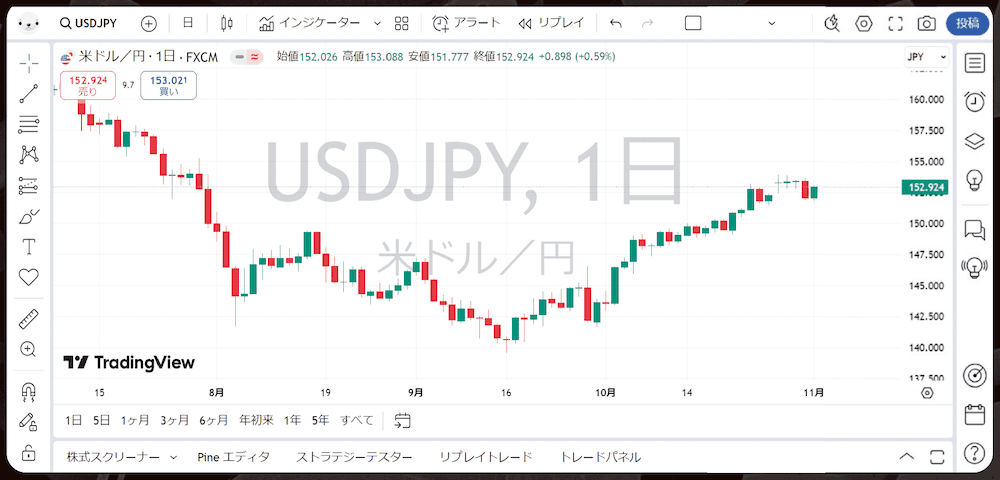Open the JPY currency dropdown
The image size is (1000, 480).
[x=926, y=57]
